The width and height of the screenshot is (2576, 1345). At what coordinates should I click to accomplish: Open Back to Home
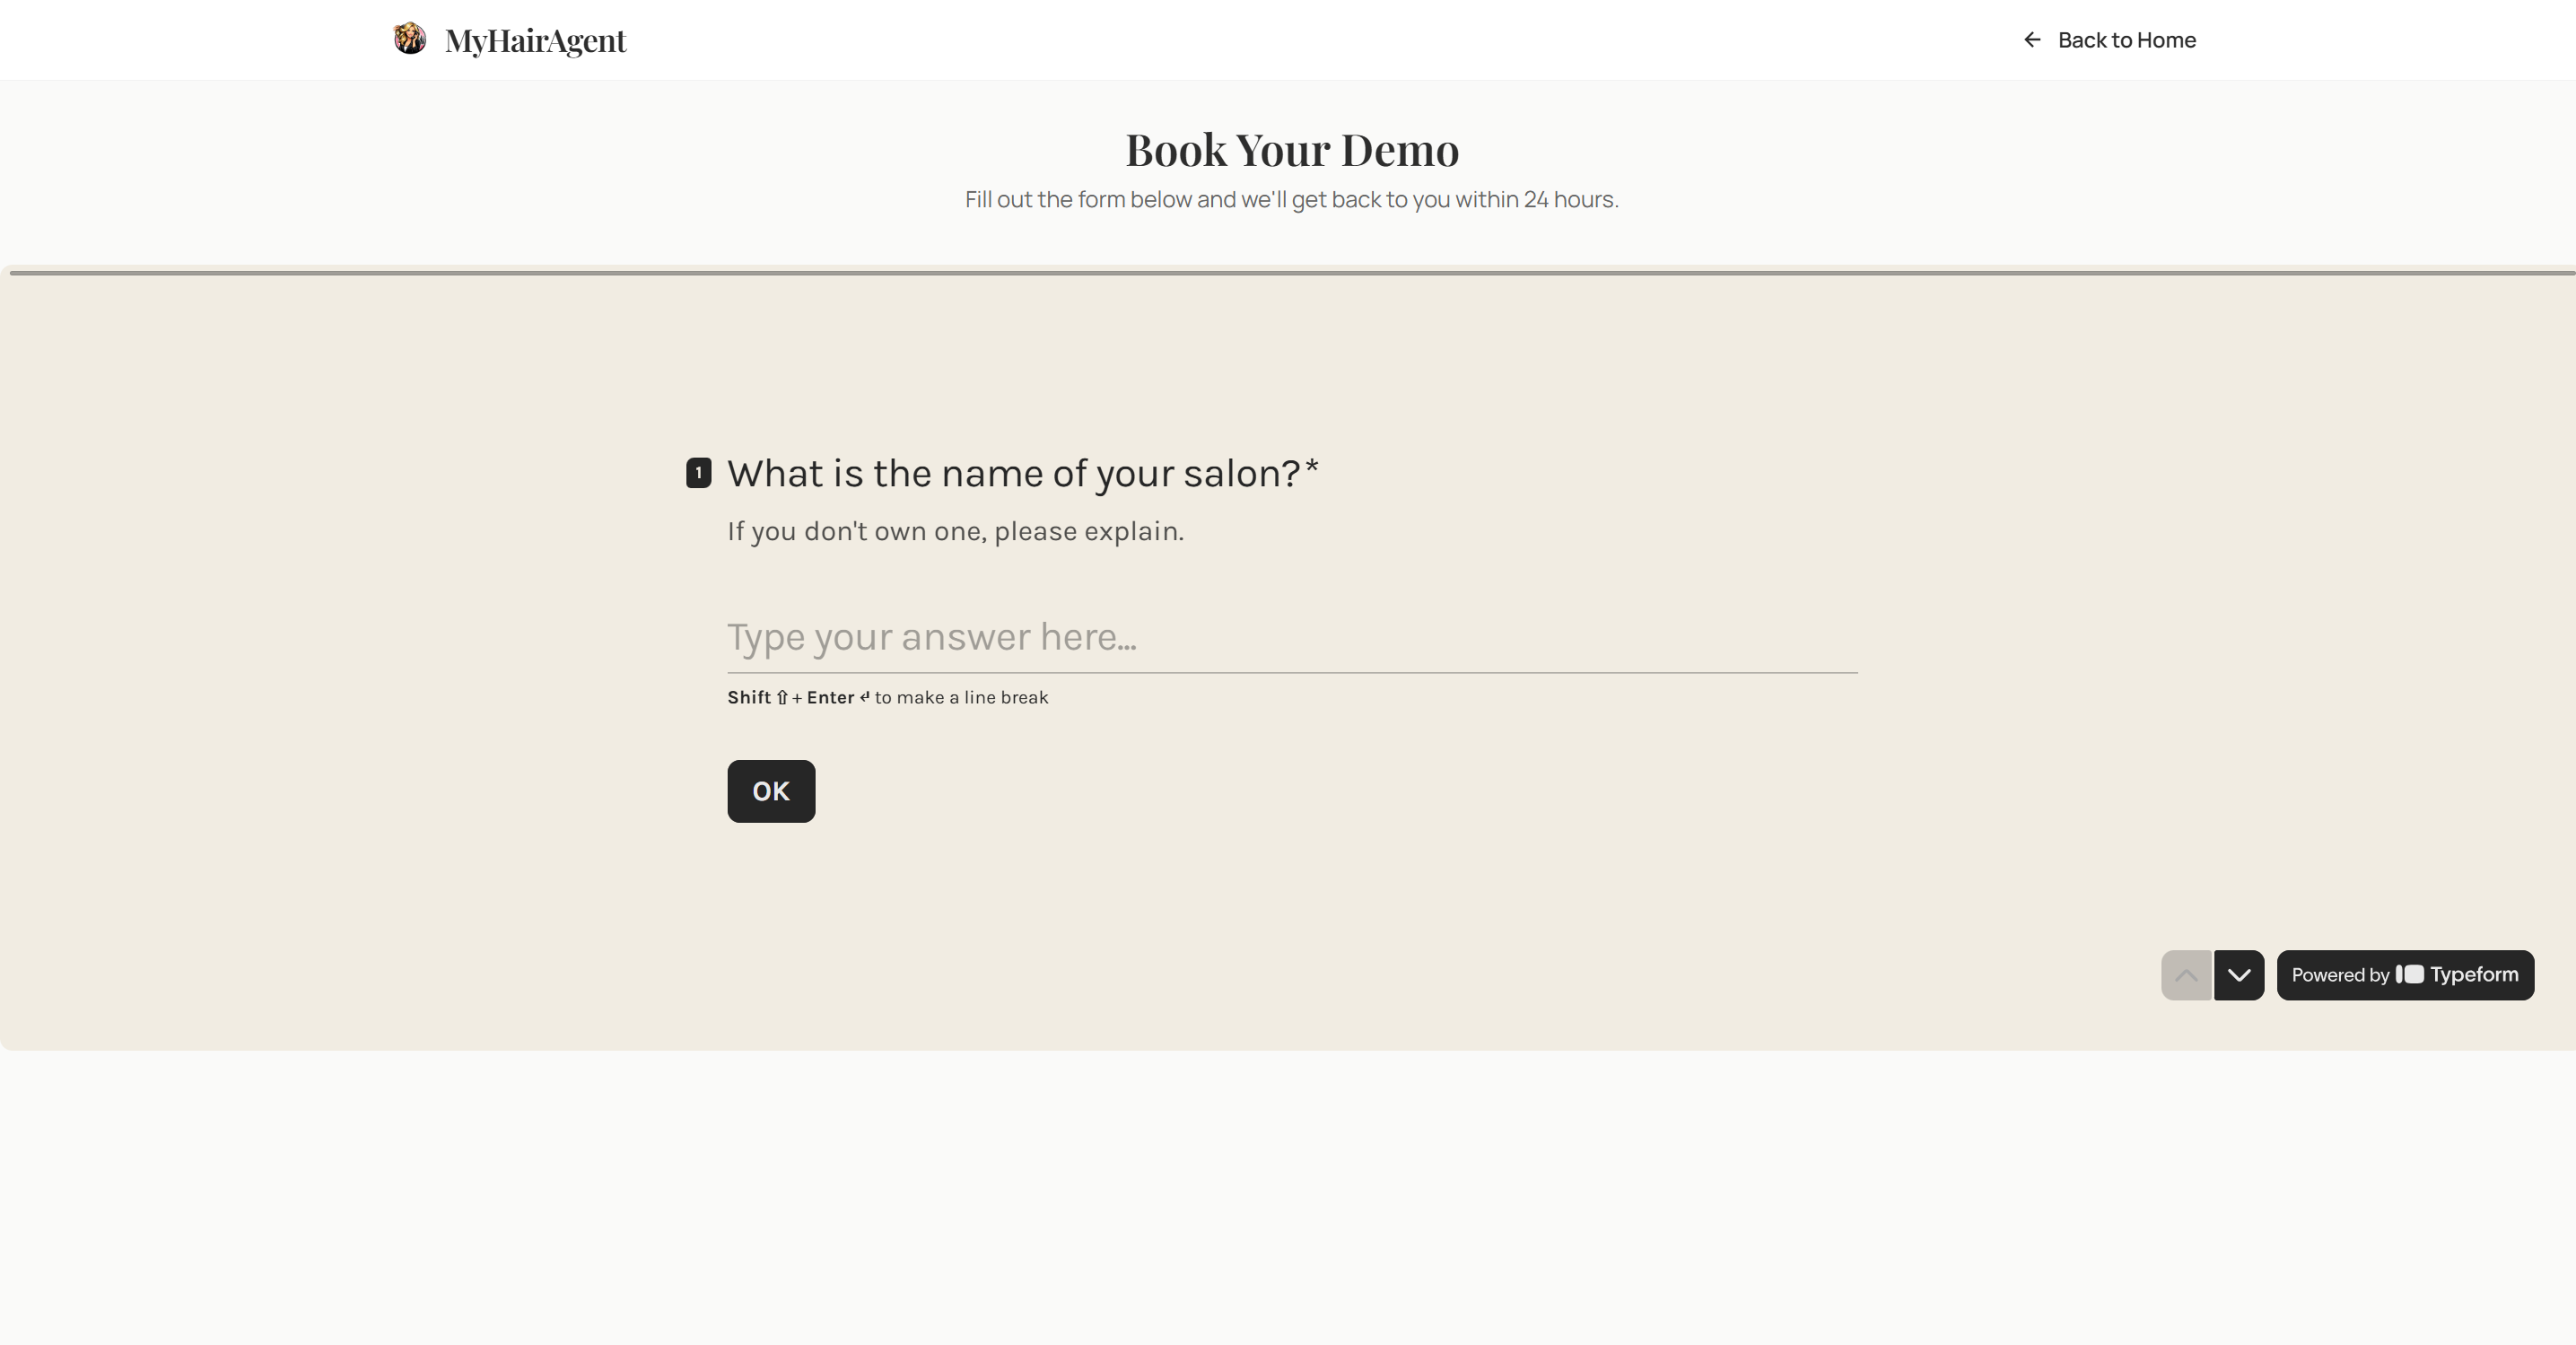click(x=2126, y=39)
